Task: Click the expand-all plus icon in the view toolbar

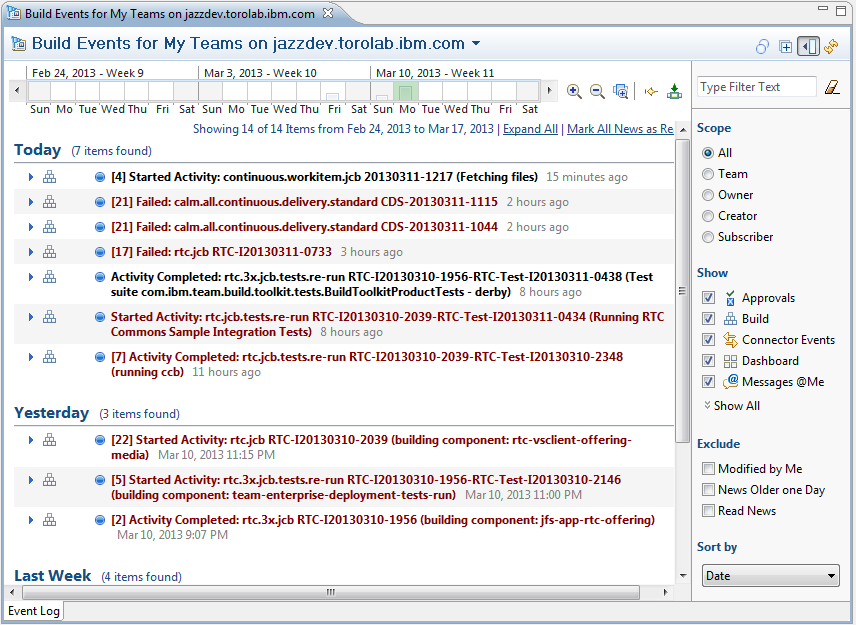Action: pos(786,47)
